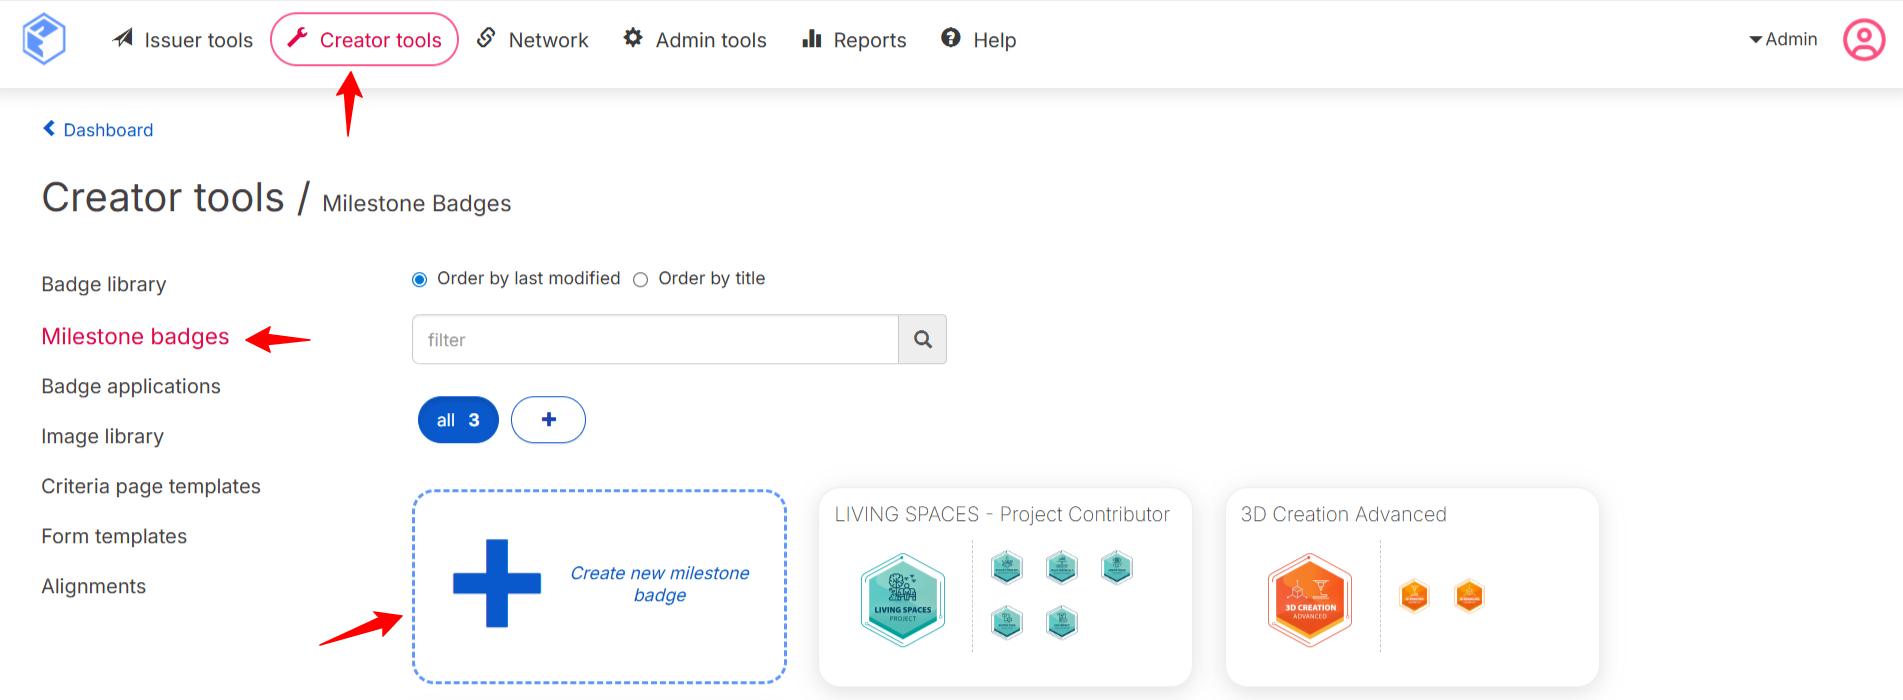The width and height of the screenshot is (1903, 700).
Task: Select Order by title radio button
Action: coord(641,280)
